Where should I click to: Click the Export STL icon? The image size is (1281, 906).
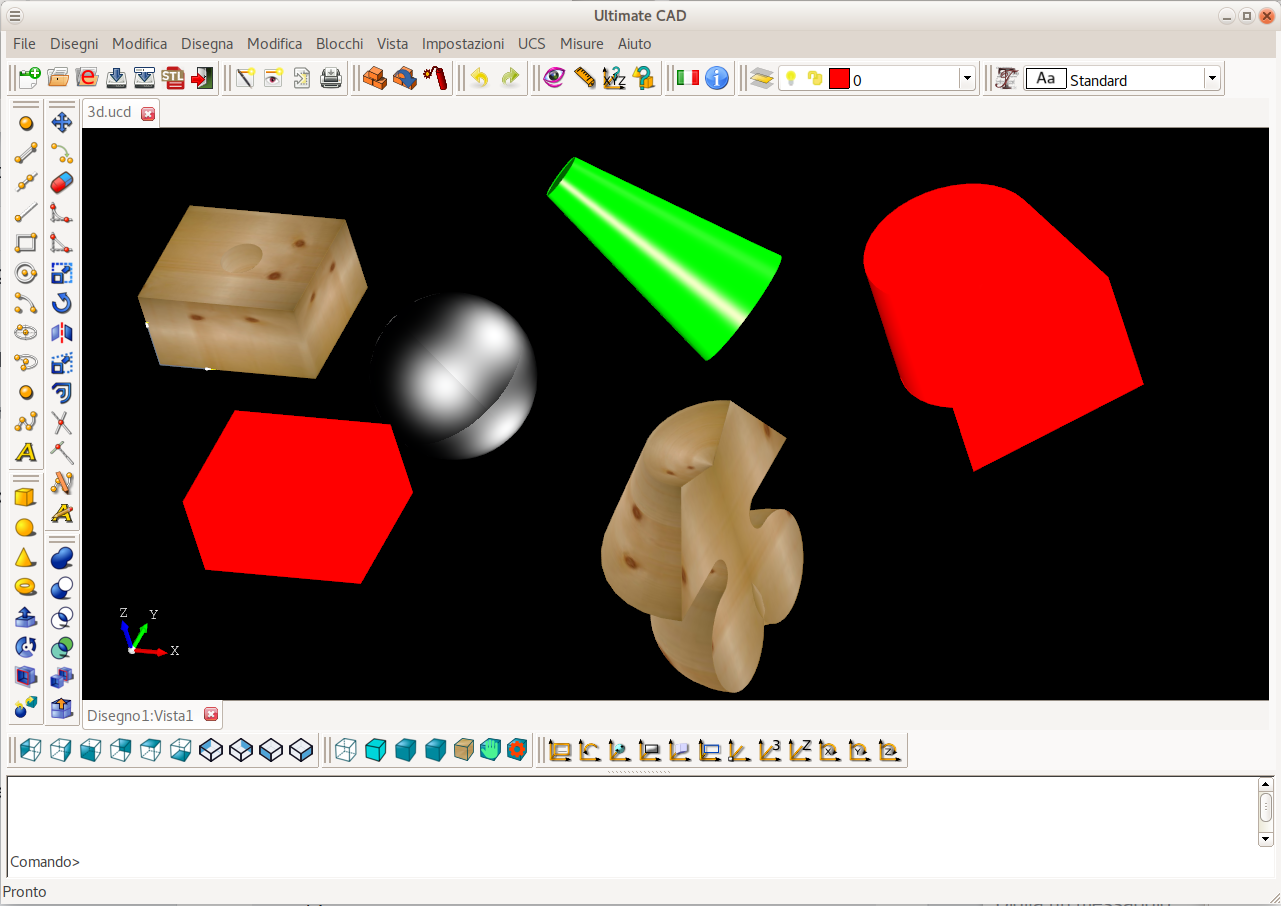(x=174, y=78)
